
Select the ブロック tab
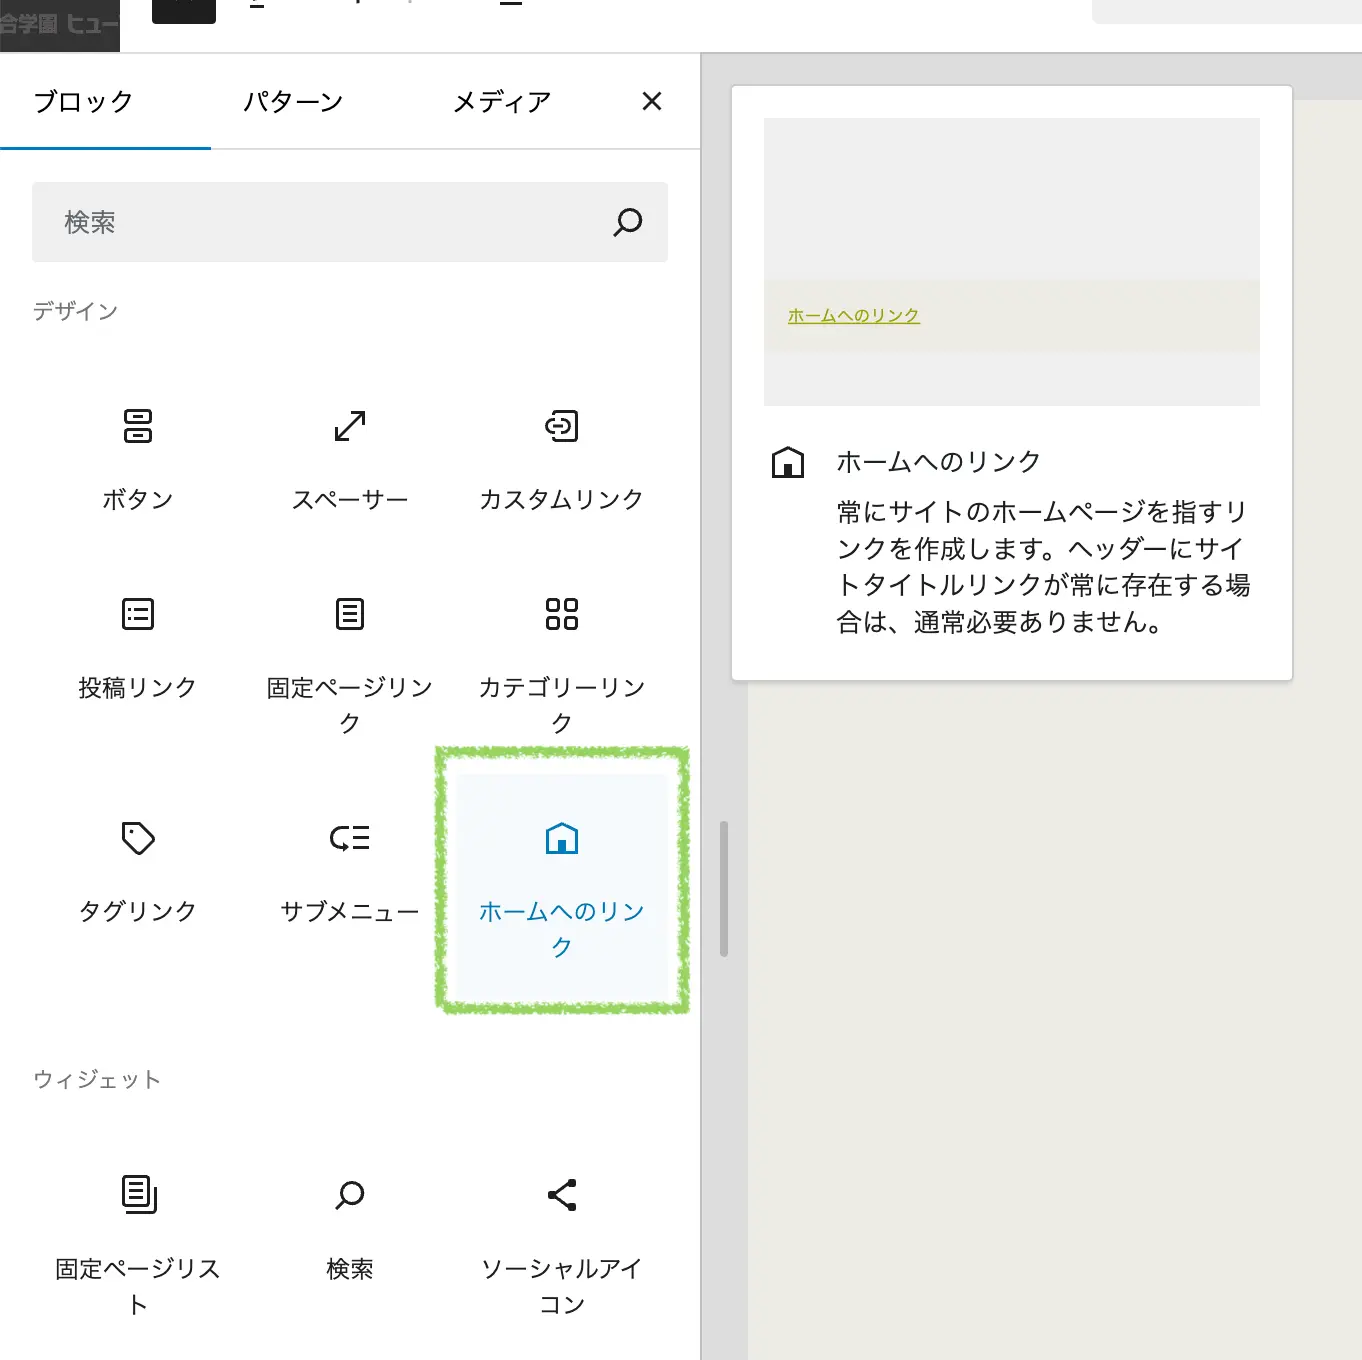pyautogui.click(x=84, y=102)
